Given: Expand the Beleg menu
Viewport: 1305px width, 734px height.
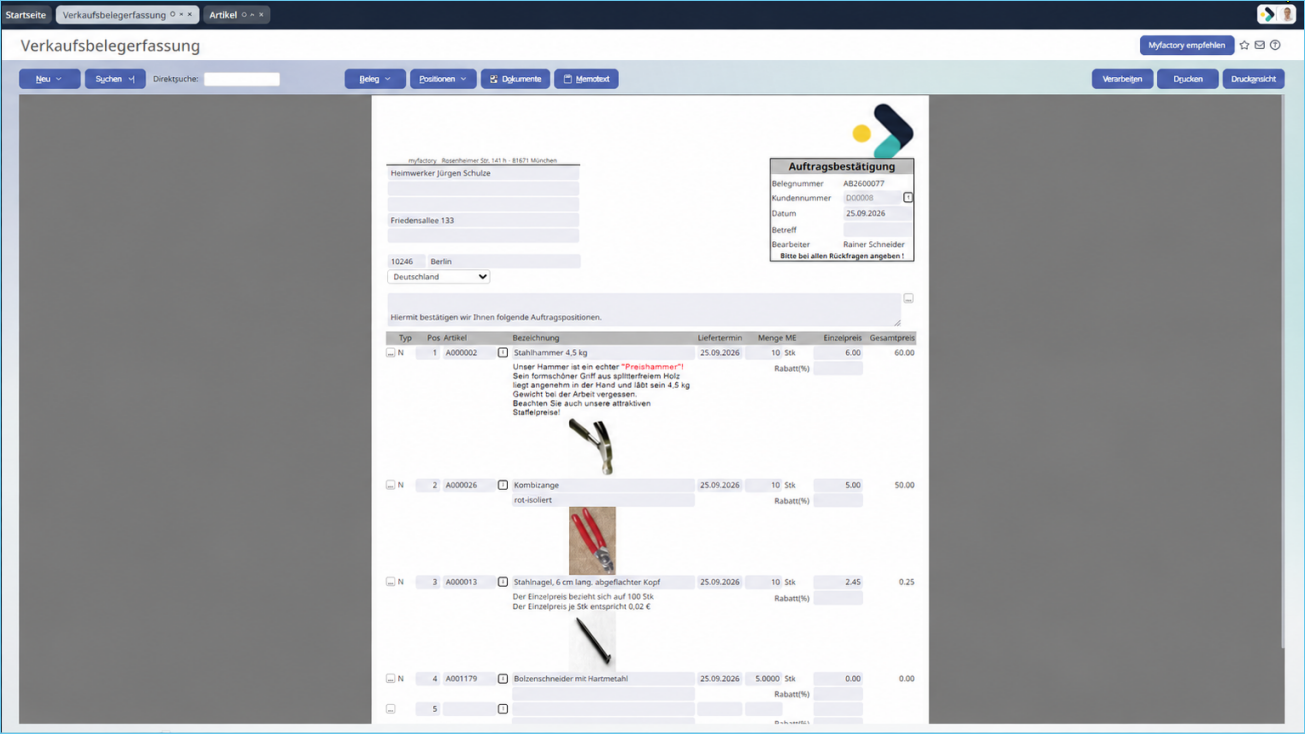Looking at the screenshot, I should (375, 79).
